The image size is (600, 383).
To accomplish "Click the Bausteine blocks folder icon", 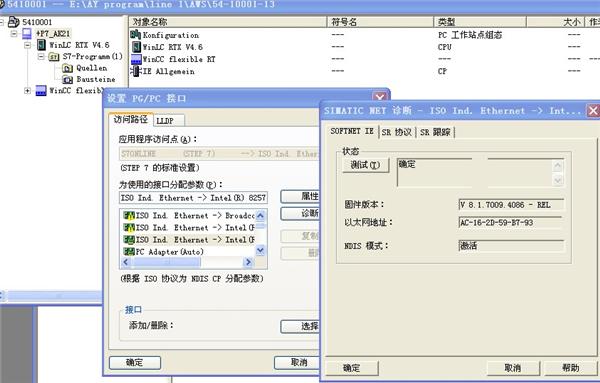I will coord(67,80).
